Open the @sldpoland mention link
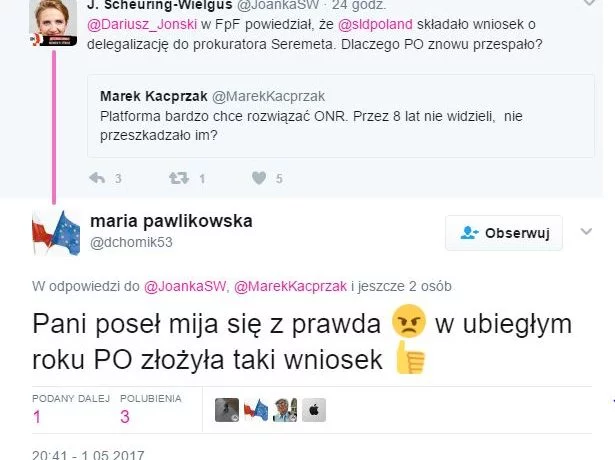 coord(375,24)
